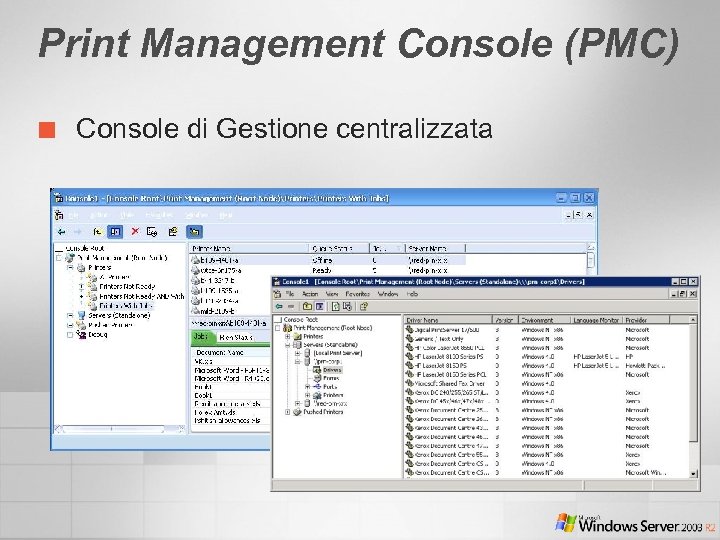The height and width of the screenshot is (540, 720).
Task: Select Forms node in front console tree
Action: pos(331,378)
